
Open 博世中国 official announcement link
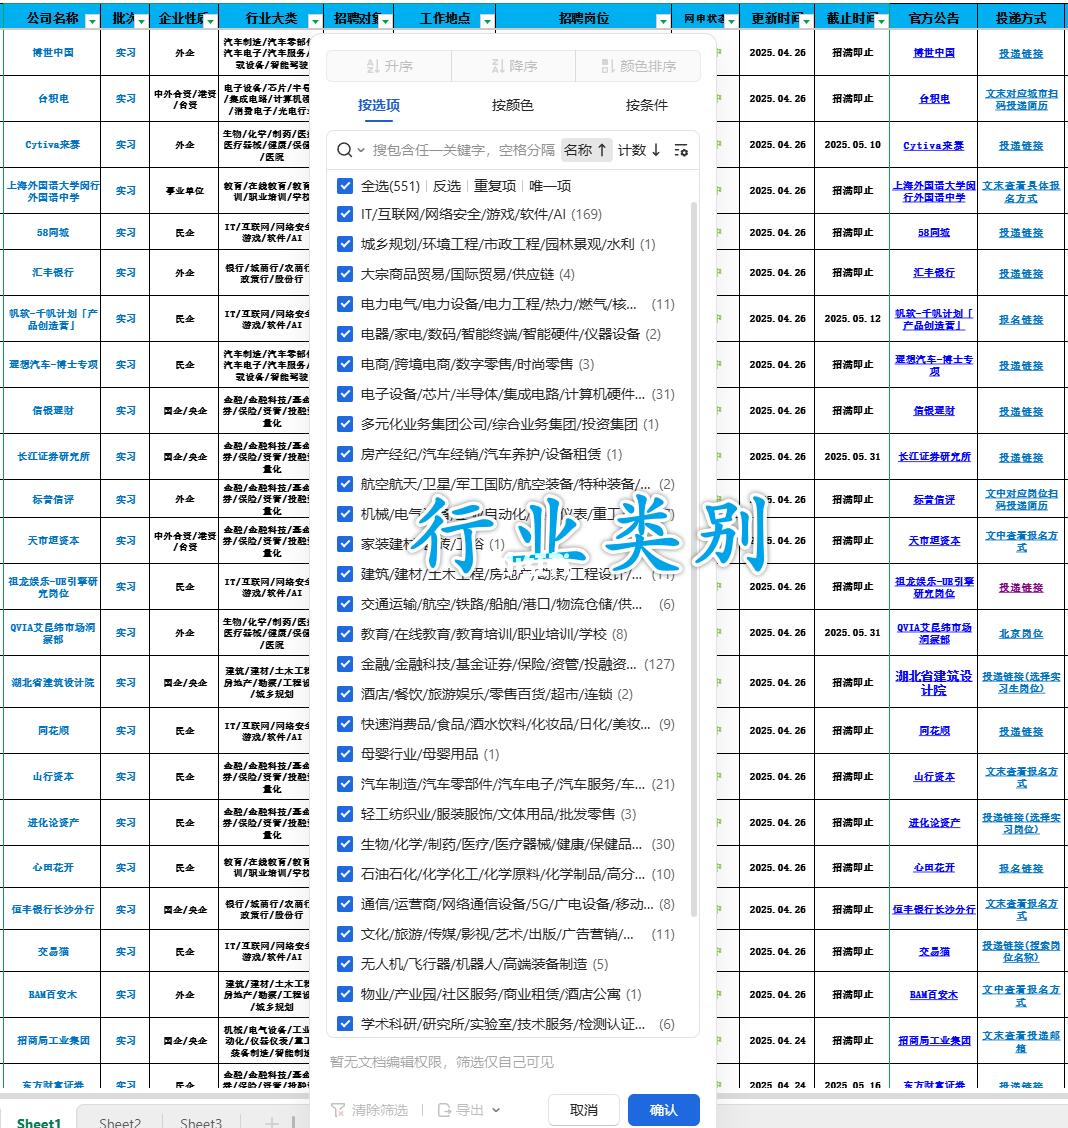(x=934, y=53)
